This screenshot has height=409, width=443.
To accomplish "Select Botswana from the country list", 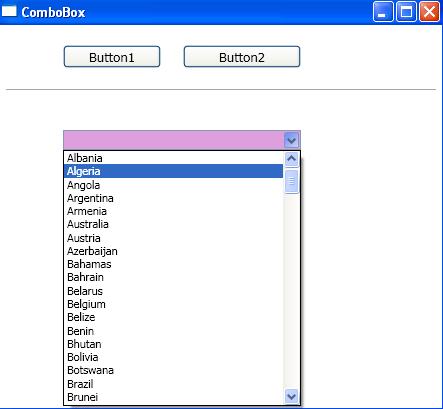I will [x=173, y=370].
